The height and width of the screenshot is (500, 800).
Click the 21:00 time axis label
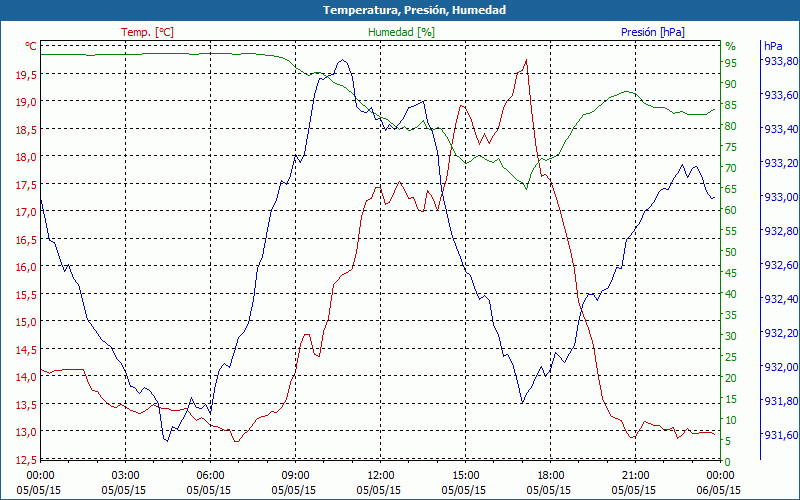point(636,474)
